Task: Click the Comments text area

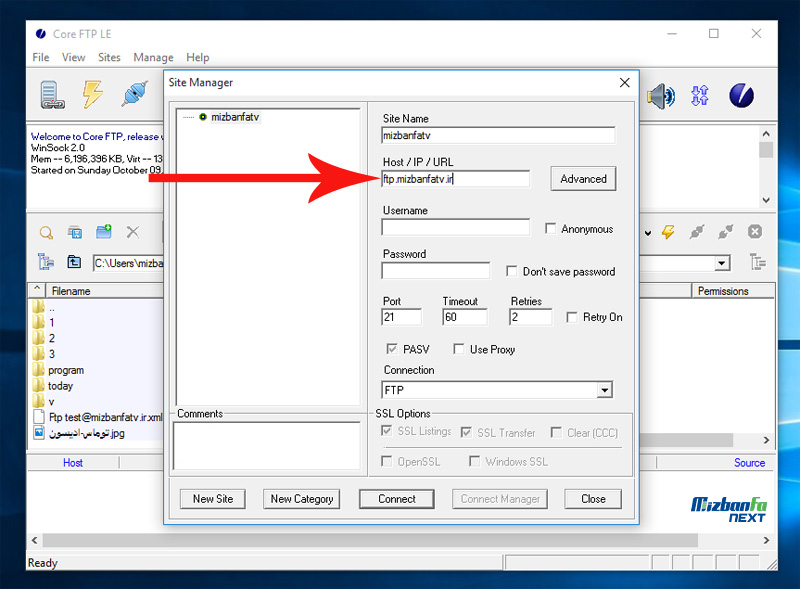Action: coord(266,446)
